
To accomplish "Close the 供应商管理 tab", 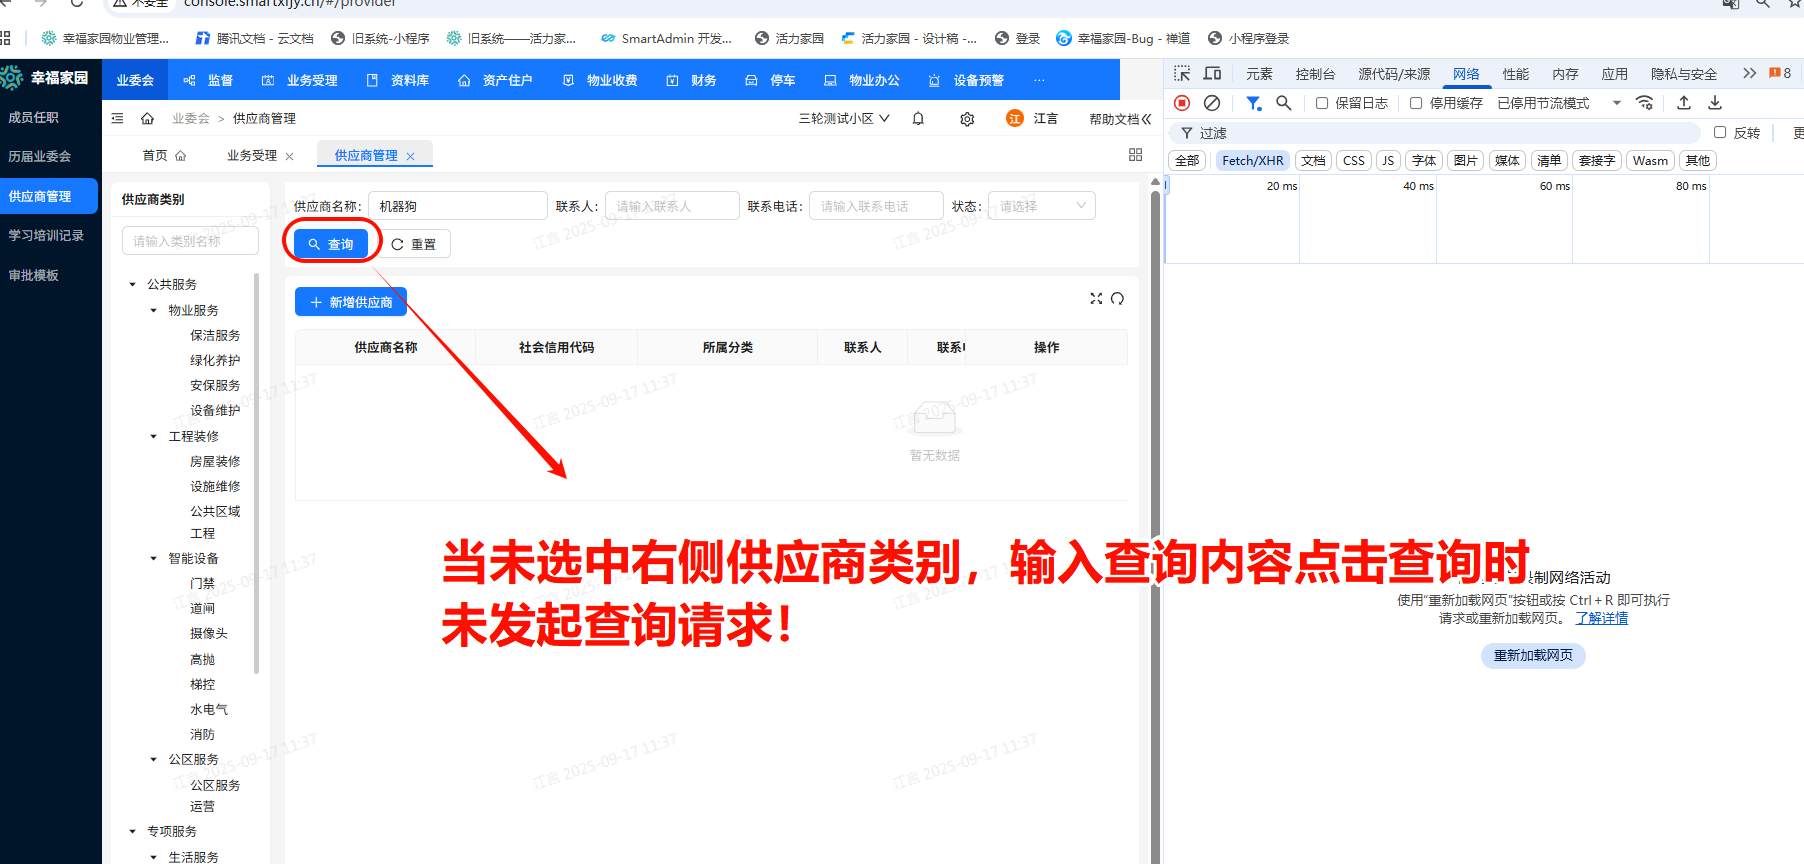I will pos(410,156).
